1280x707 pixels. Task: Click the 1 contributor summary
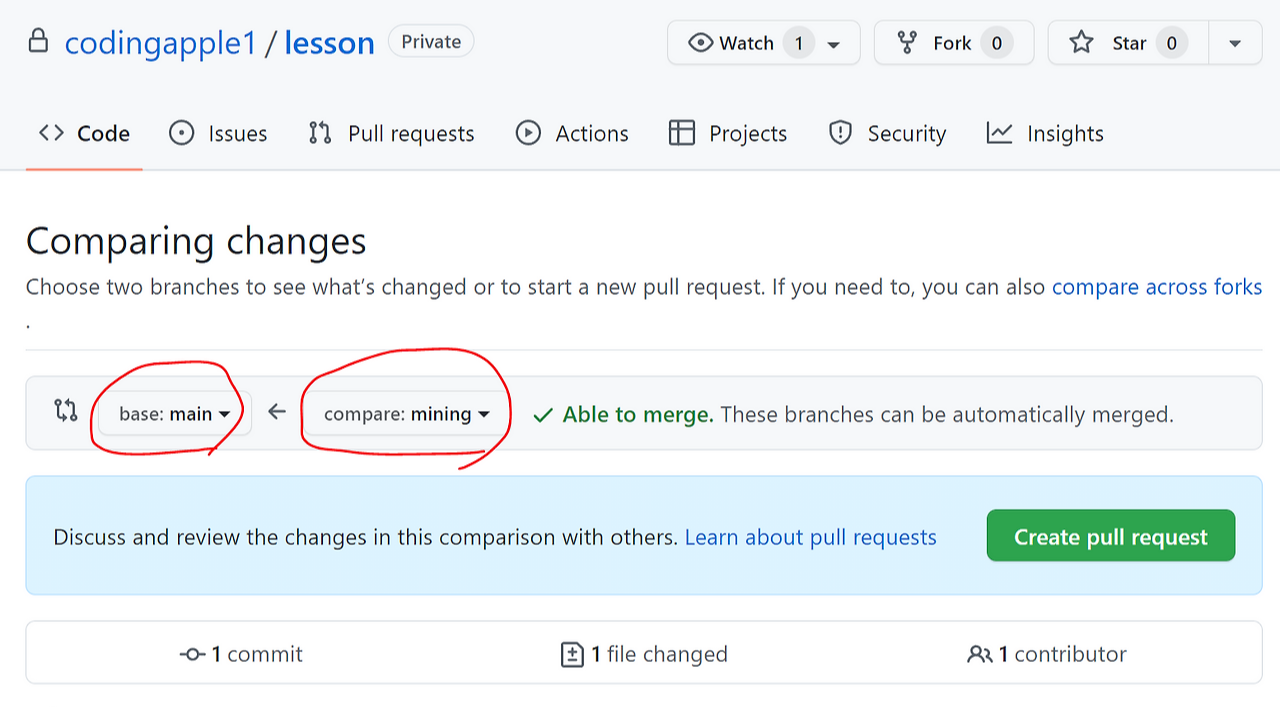[x=1047, y=654]
